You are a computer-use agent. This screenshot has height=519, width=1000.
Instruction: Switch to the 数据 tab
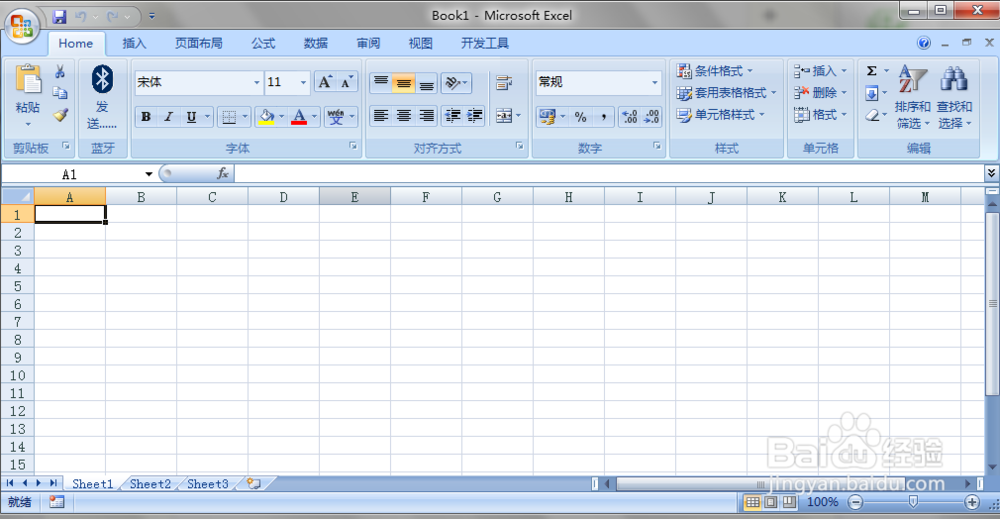[316, 43]
